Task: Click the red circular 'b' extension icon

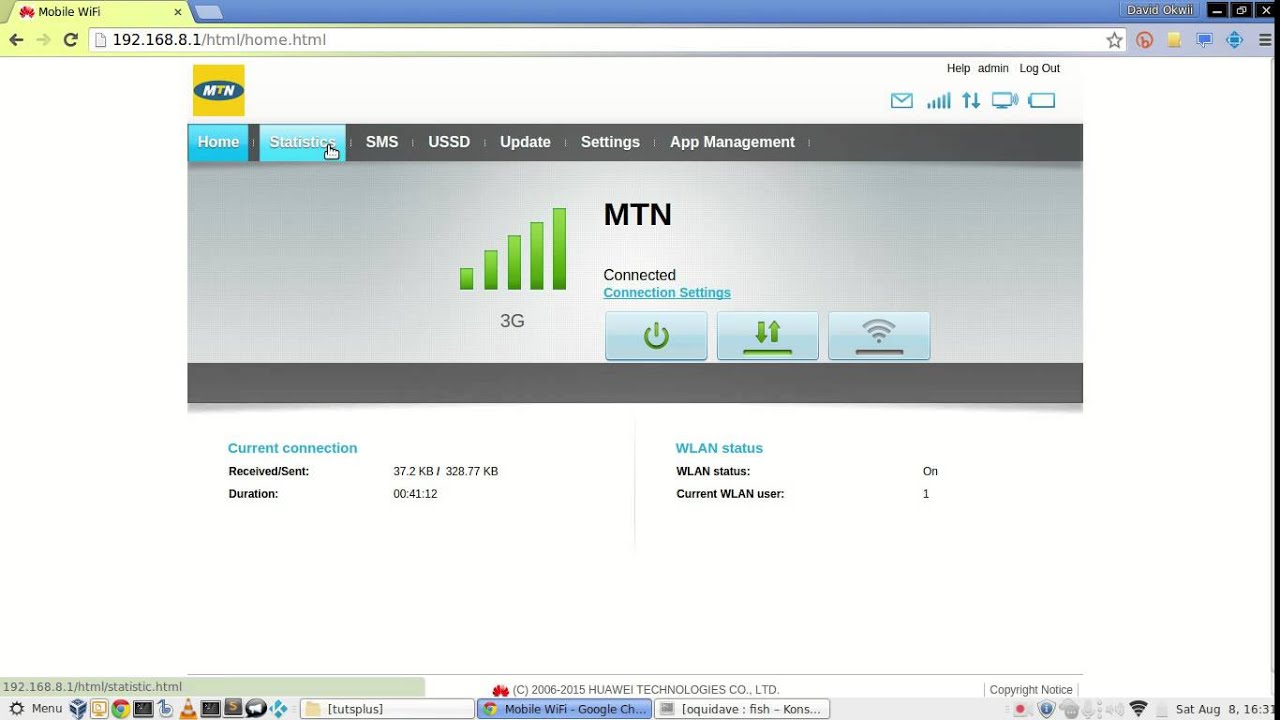Action: tap(1145, 40)
